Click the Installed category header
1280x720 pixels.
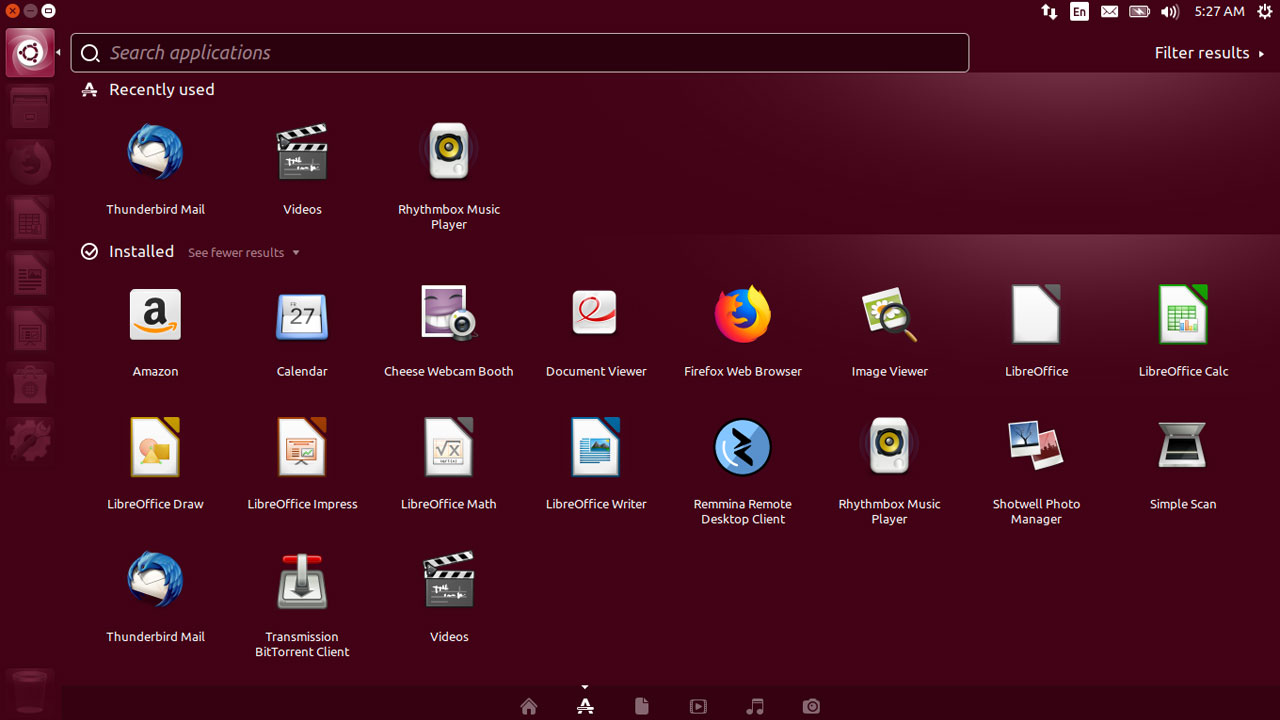point(141,251)
